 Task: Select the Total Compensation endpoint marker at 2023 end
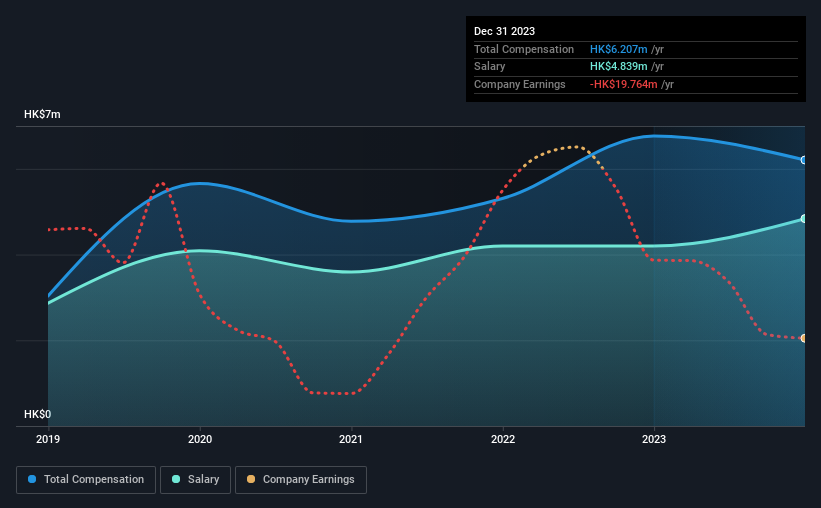coord(803,160)
